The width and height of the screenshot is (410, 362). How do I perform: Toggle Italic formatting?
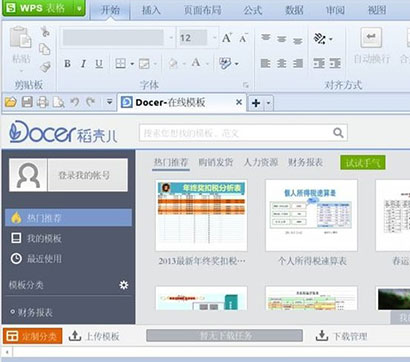(x=83, y=63)
